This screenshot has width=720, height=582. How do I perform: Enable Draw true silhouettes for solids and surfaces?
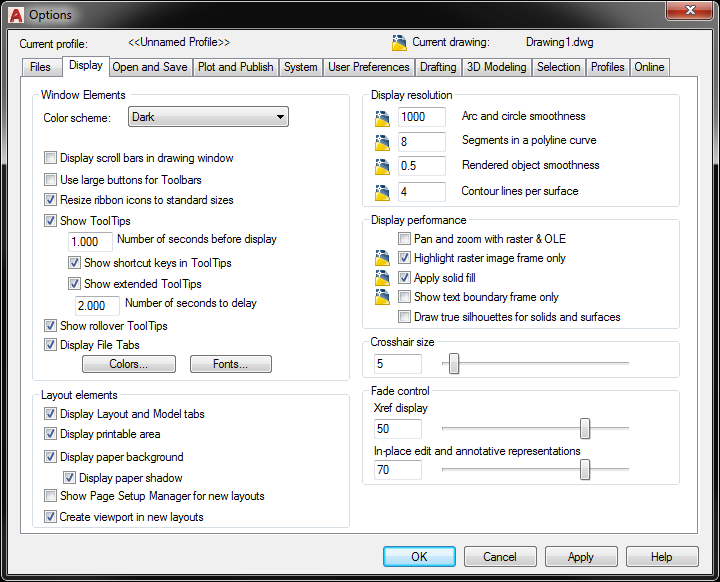coord(404,316)
